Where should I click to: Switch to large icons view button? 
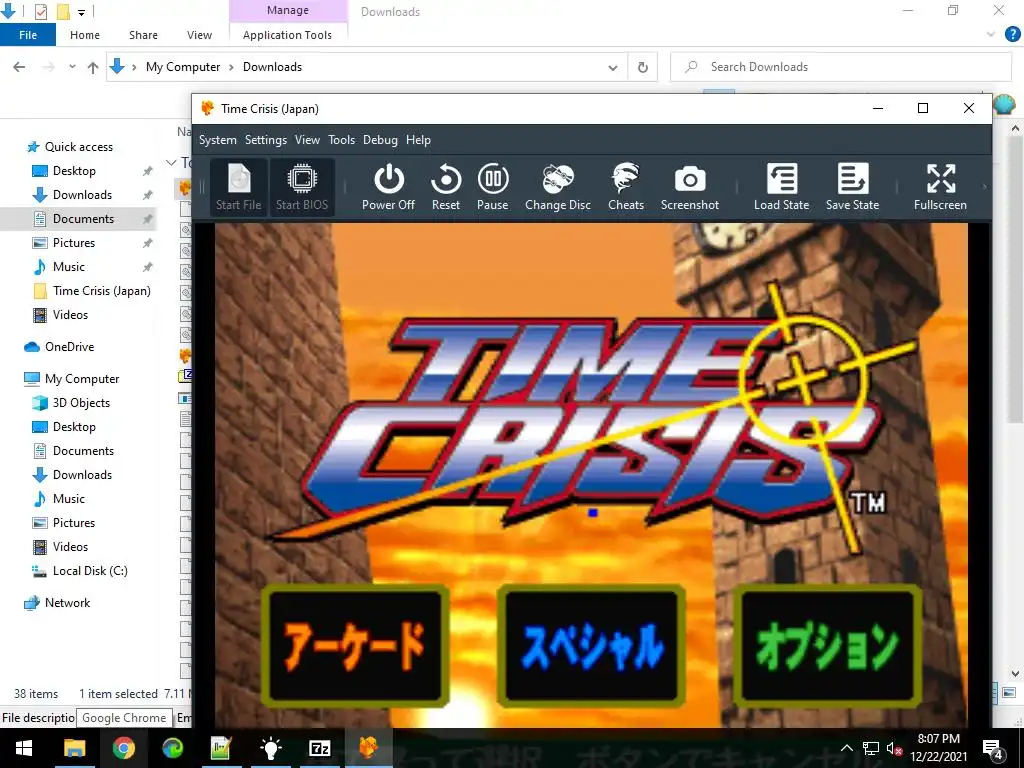point(1008,693)
